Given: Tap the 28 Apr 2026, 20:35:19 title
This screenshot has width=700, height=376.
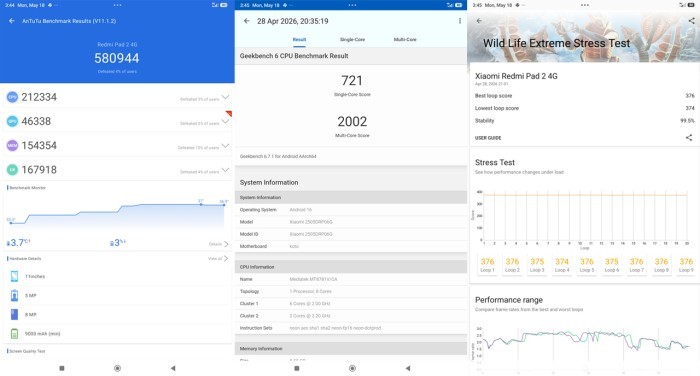Looking at the screenshot, I should tap(292, 21).
